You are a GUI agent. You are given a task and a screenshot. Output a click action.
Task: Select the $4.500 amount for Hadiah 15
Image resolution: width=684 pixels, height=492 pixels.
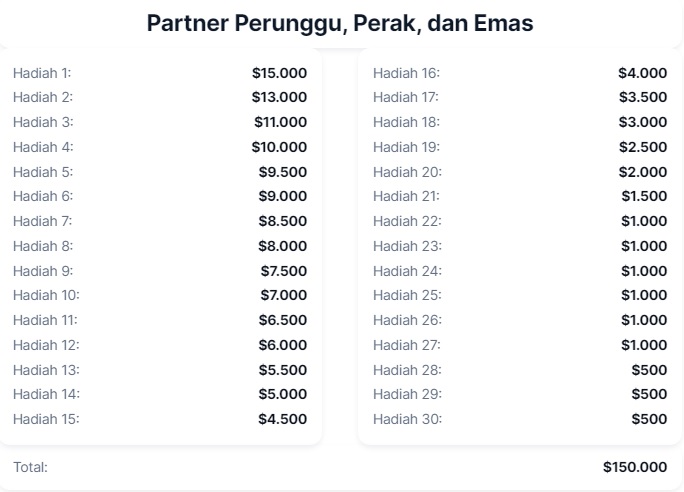(283, 419)
